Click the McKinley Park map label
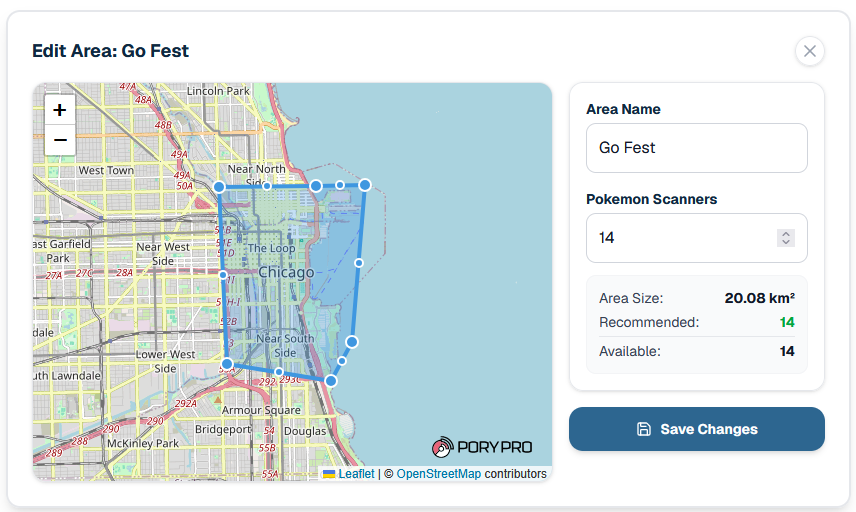856x512 pixels. (x=143, y=443)
